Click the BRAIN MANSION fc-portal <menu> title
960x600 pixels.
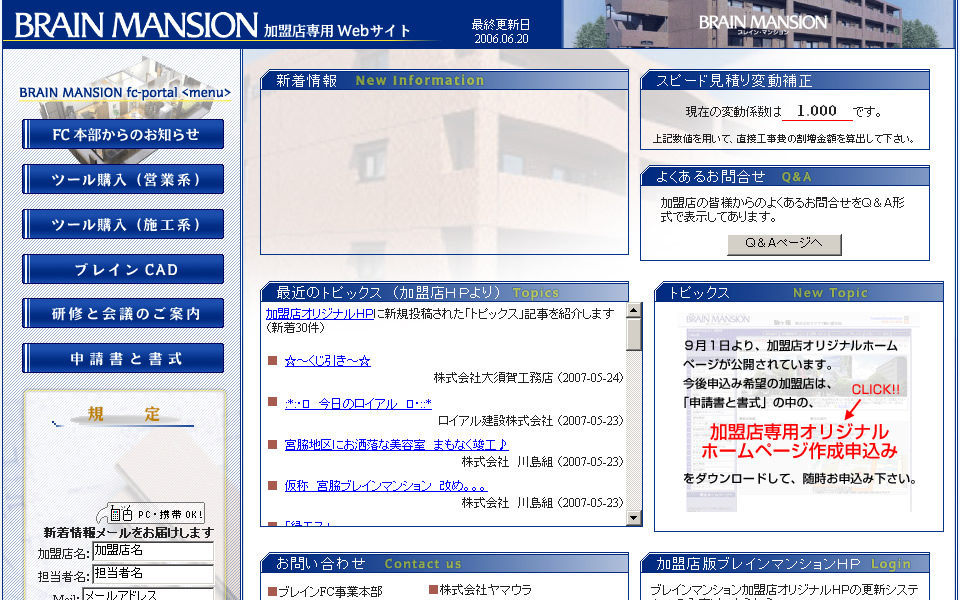125,92
